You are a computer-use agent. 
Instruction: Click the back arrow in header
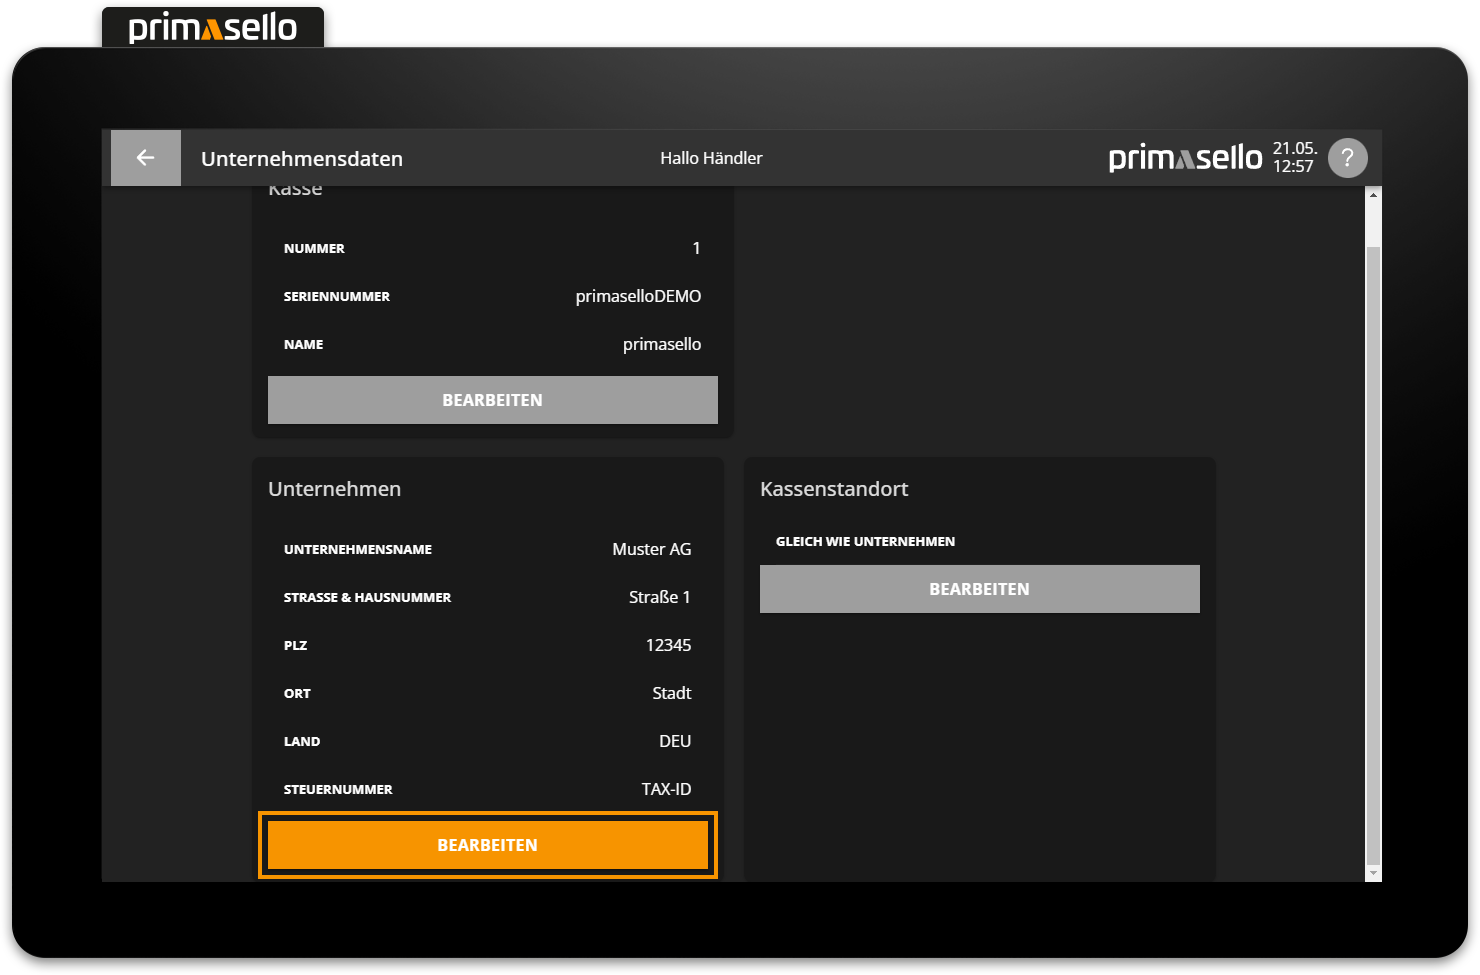(146, 158)
